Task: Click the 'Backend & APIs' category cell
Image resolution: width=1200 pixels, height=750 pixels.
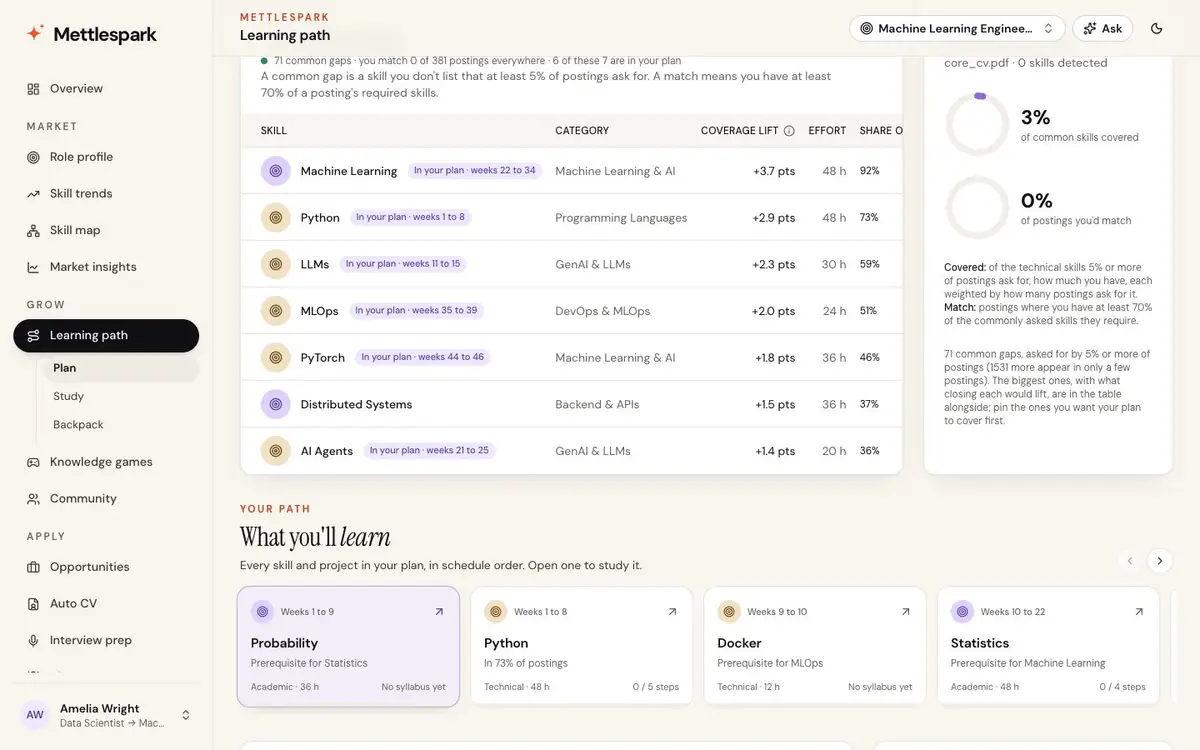Action: (598, 405)
